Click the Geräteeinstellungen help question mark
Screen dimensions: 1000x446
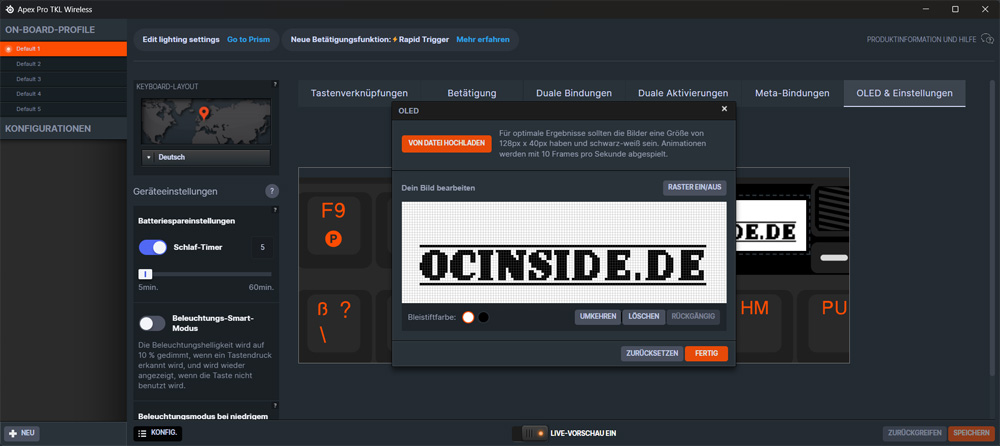point(272,191)
